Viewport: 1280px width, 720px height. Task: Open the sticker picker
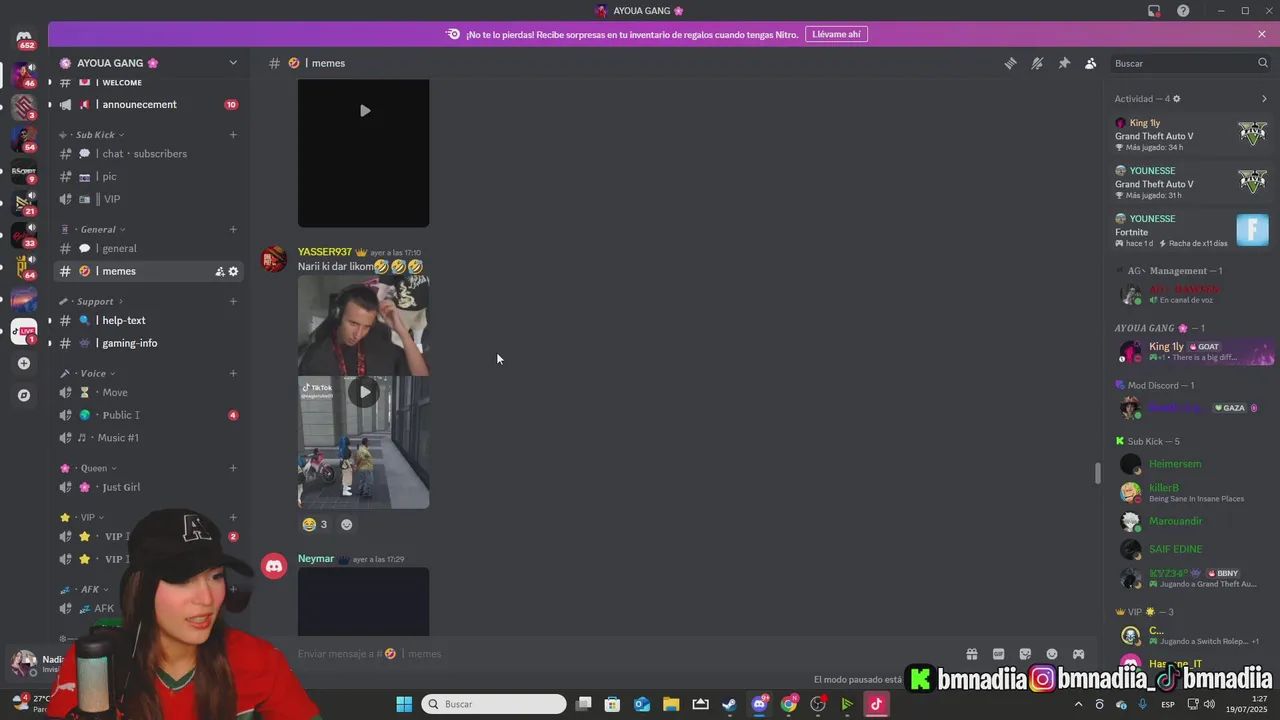(x=1025, y=654)
